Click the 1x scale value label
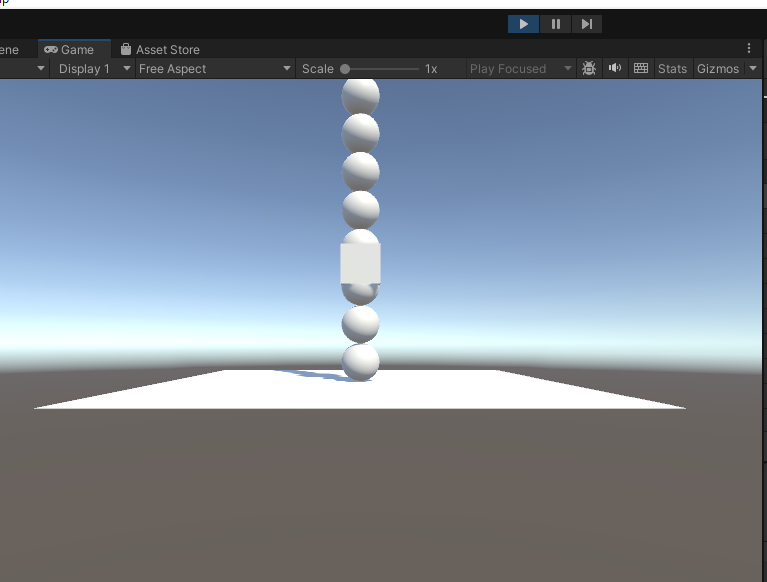 pyautogui.click(x=431, y=69)
